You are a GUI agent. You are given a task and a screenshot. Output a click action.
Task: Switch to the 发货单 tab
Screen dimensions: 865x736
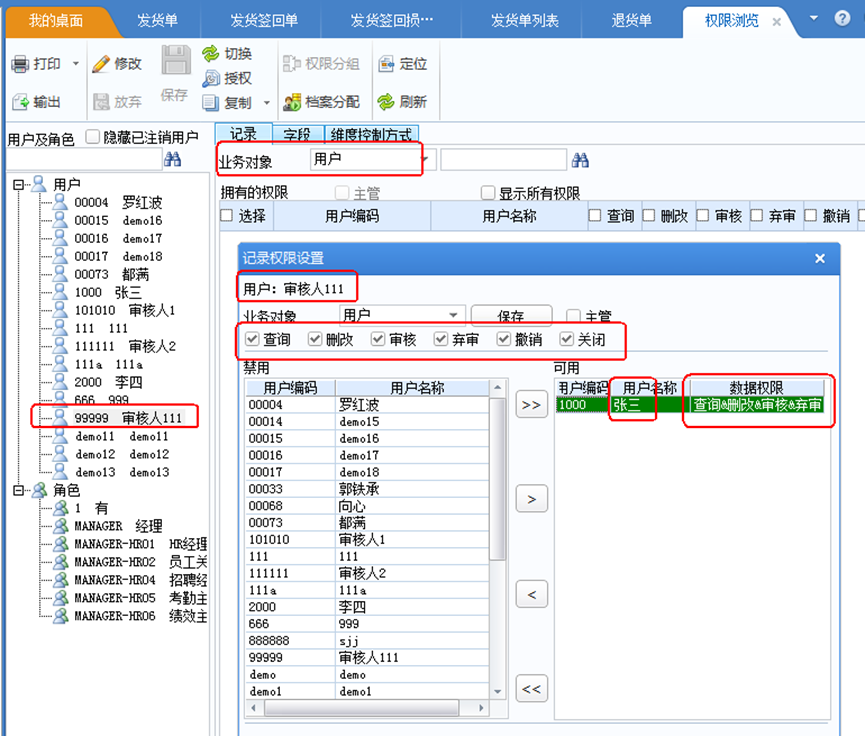(x=157, y=21)
